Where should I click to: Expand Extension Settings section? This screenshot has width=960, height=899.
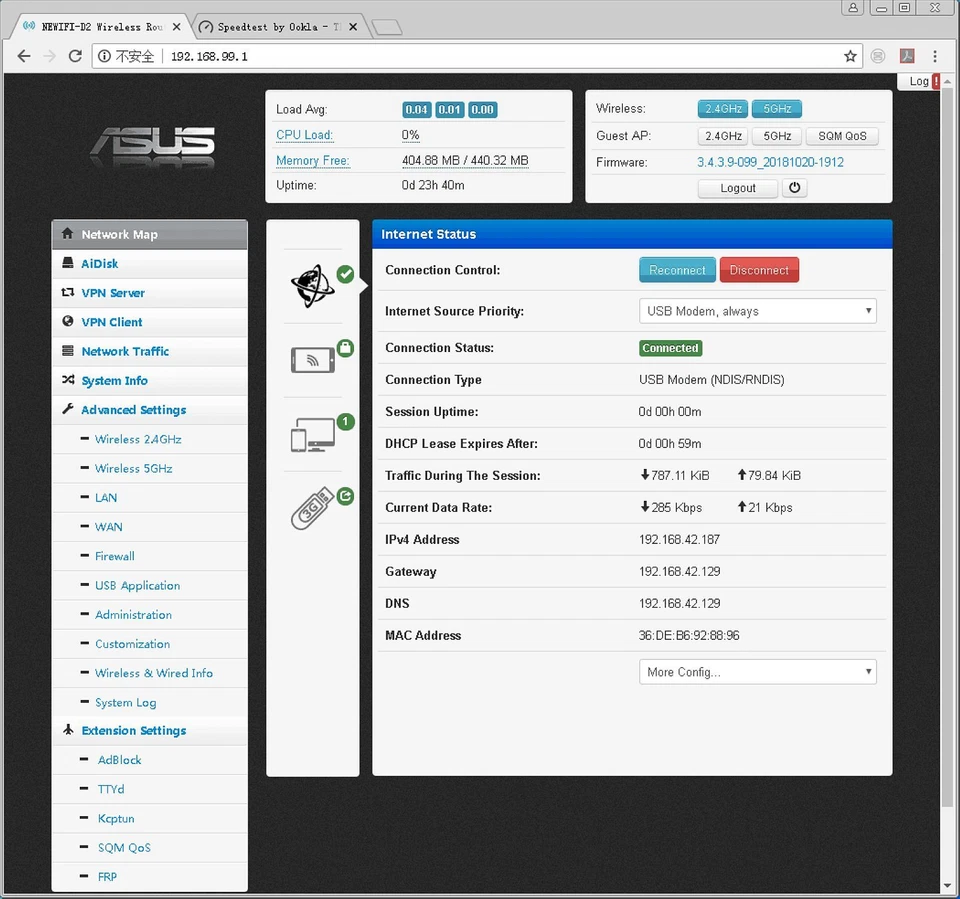[150, 731]
